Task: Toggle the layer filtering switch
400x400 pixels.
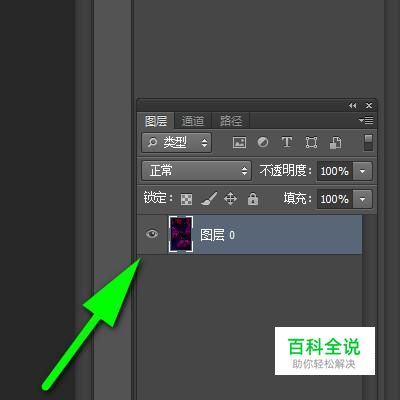Action: [368, 143]
